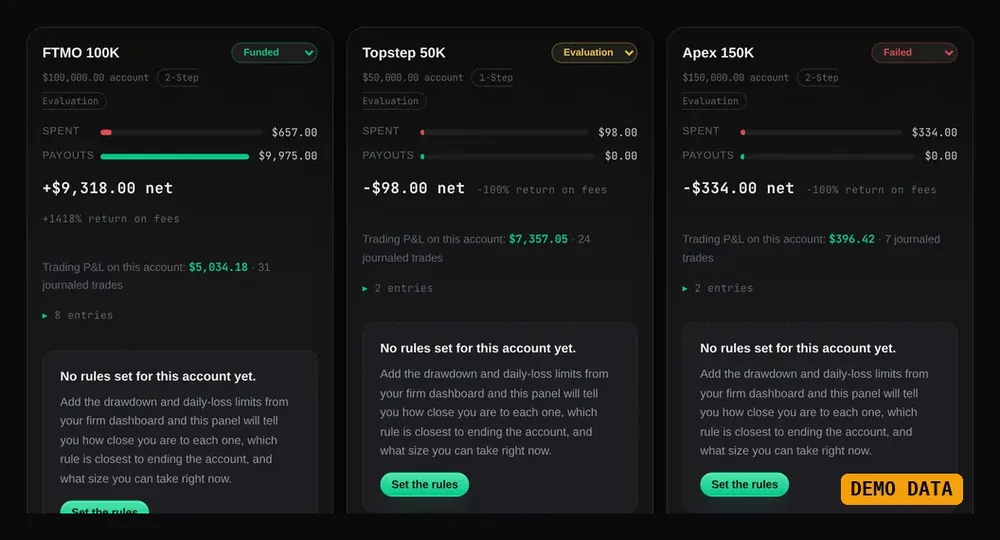Expand the 8 entries list on FTMO
Screen dimensions: 1000x540
[78, 315]
